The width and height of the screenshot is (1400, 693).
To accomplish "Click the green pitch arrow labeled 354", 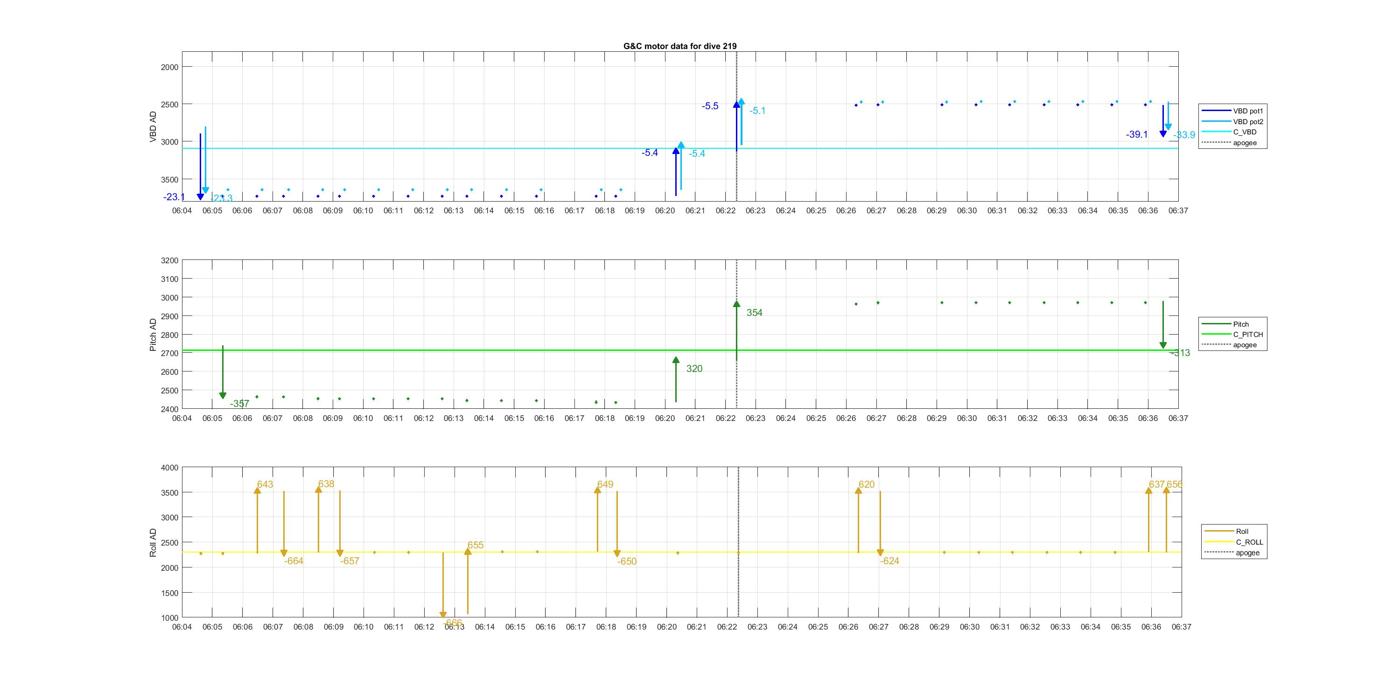I will click(737, 330).
